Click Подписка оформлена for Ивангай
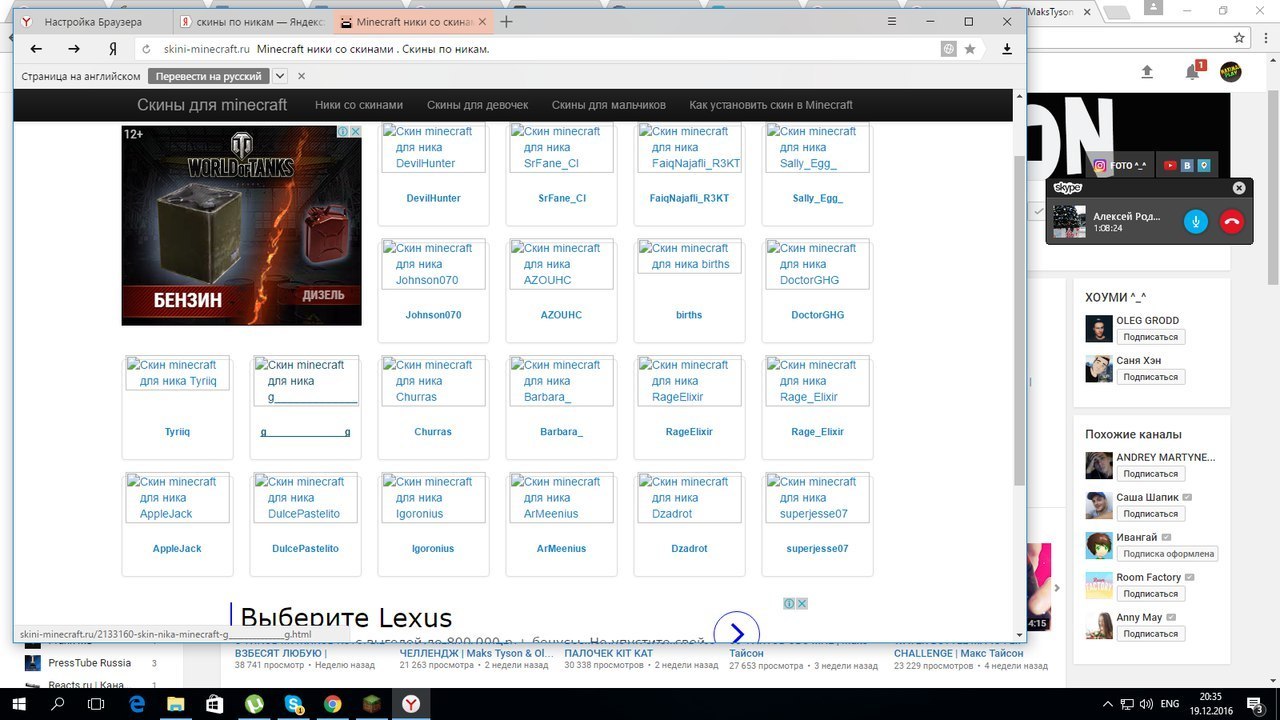Viewport: 1280px width, 720px height. click(1168, 554)
